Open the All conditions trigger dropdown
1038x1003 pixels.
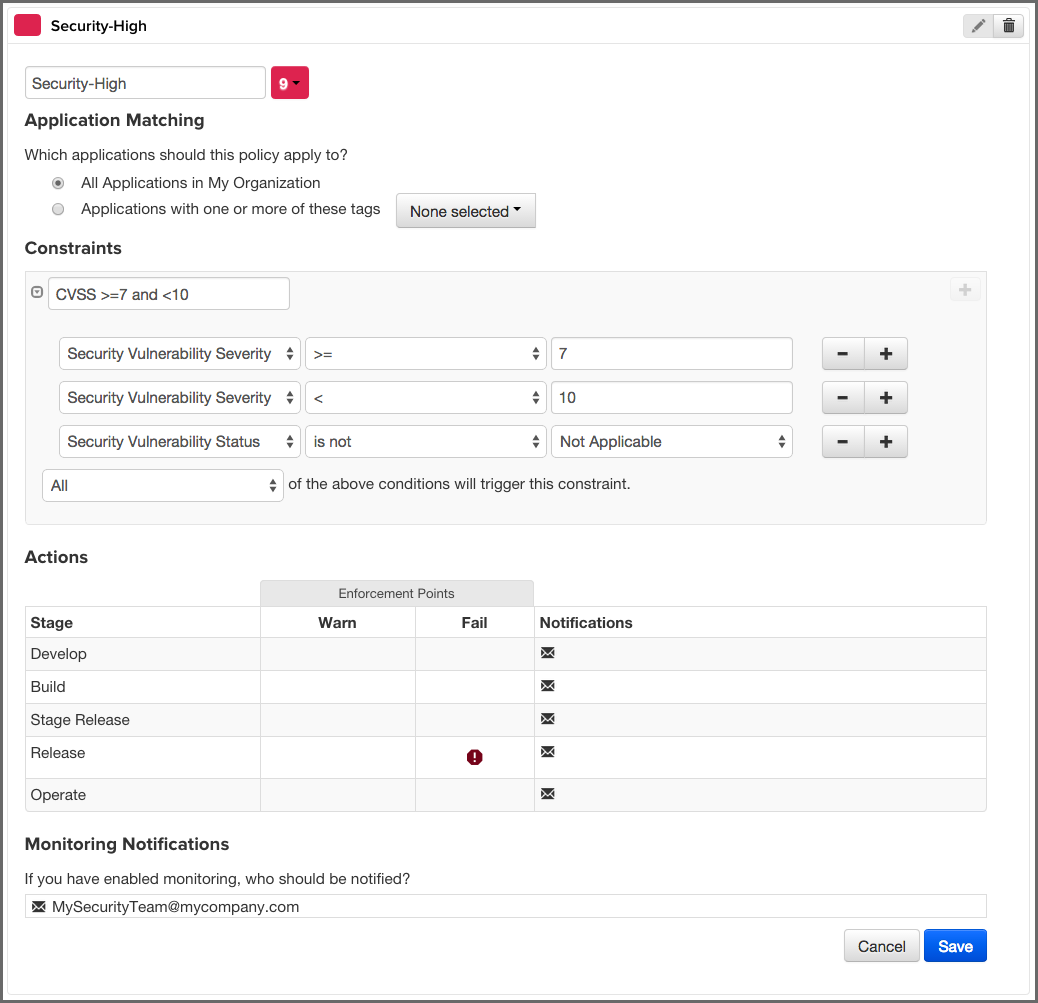point(162,485)
